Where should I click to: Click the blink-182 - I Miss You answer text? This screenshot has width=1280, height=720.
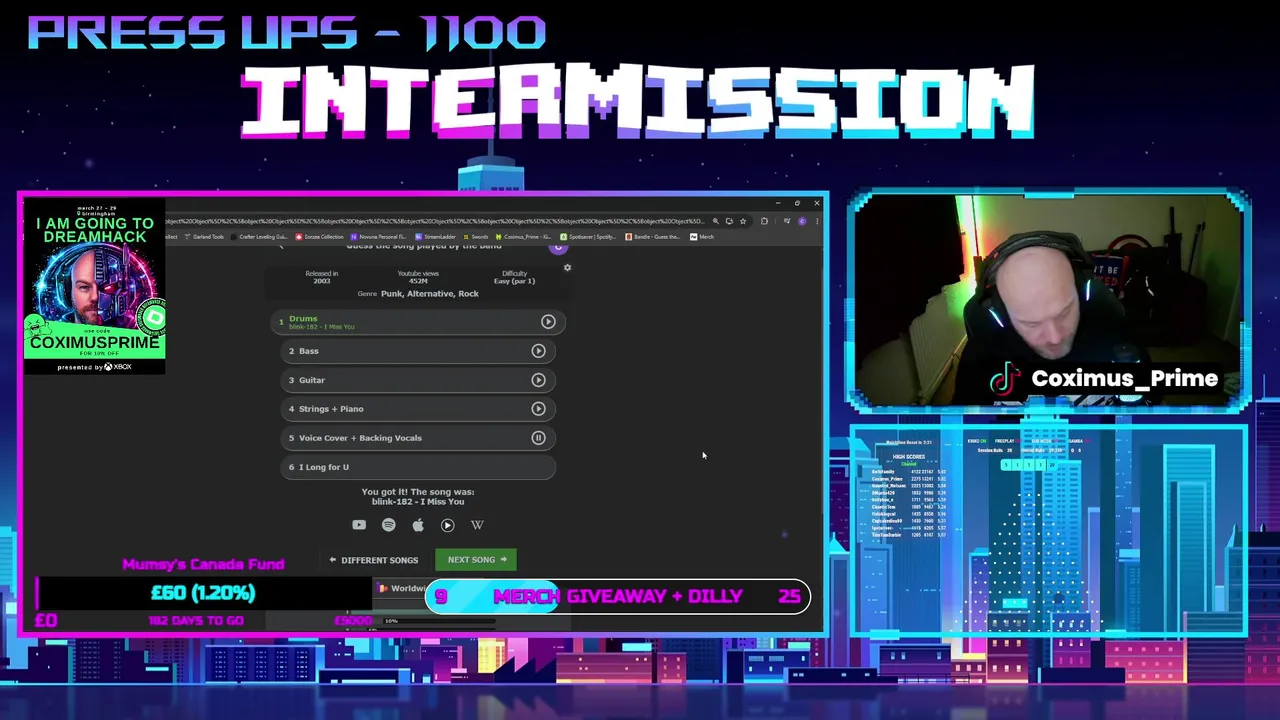[x=418, y=502]
